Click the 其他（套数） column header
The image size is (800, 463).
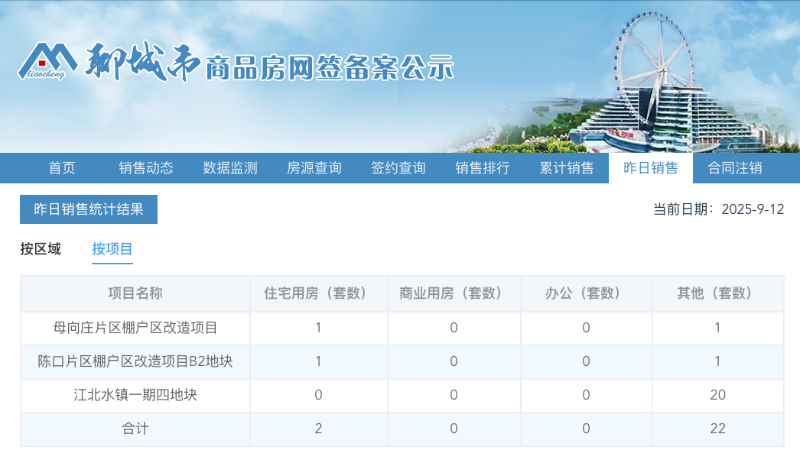(x=717, y=294)
